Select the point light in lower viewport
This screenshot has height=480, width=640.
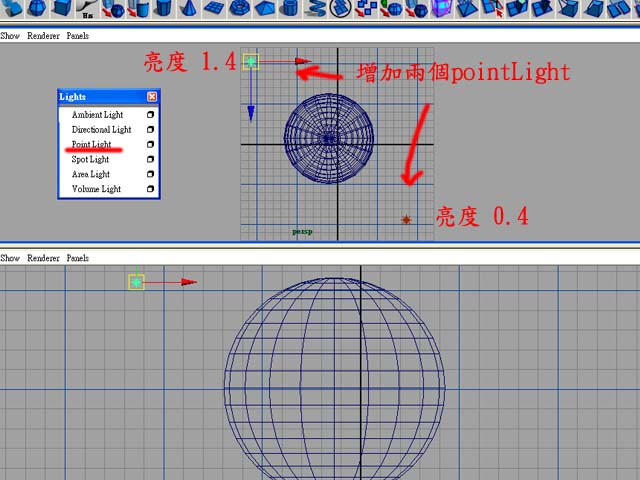tap(136, 282)
